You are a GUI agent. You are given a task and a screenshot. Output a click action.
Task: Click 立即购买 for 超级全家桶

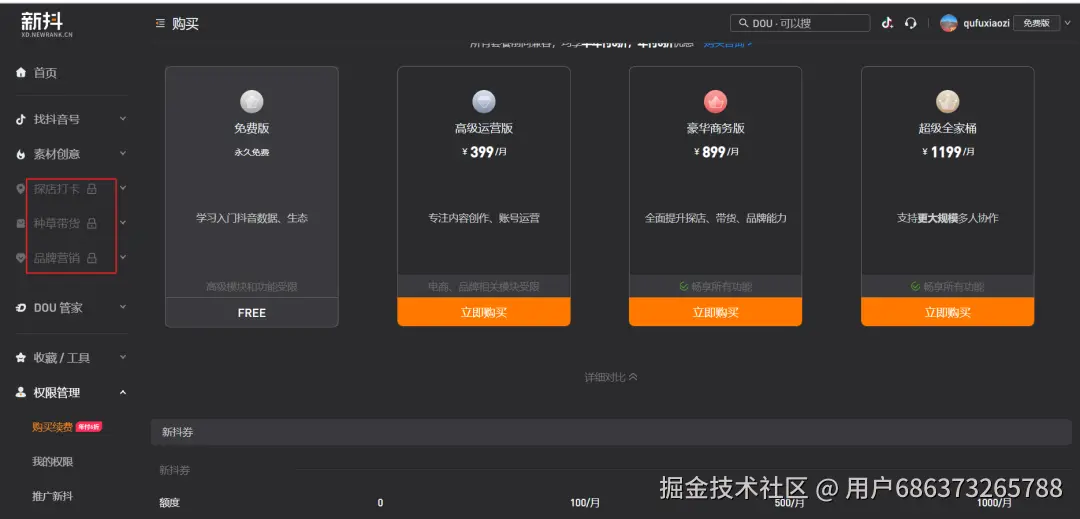tap(947, 312)
